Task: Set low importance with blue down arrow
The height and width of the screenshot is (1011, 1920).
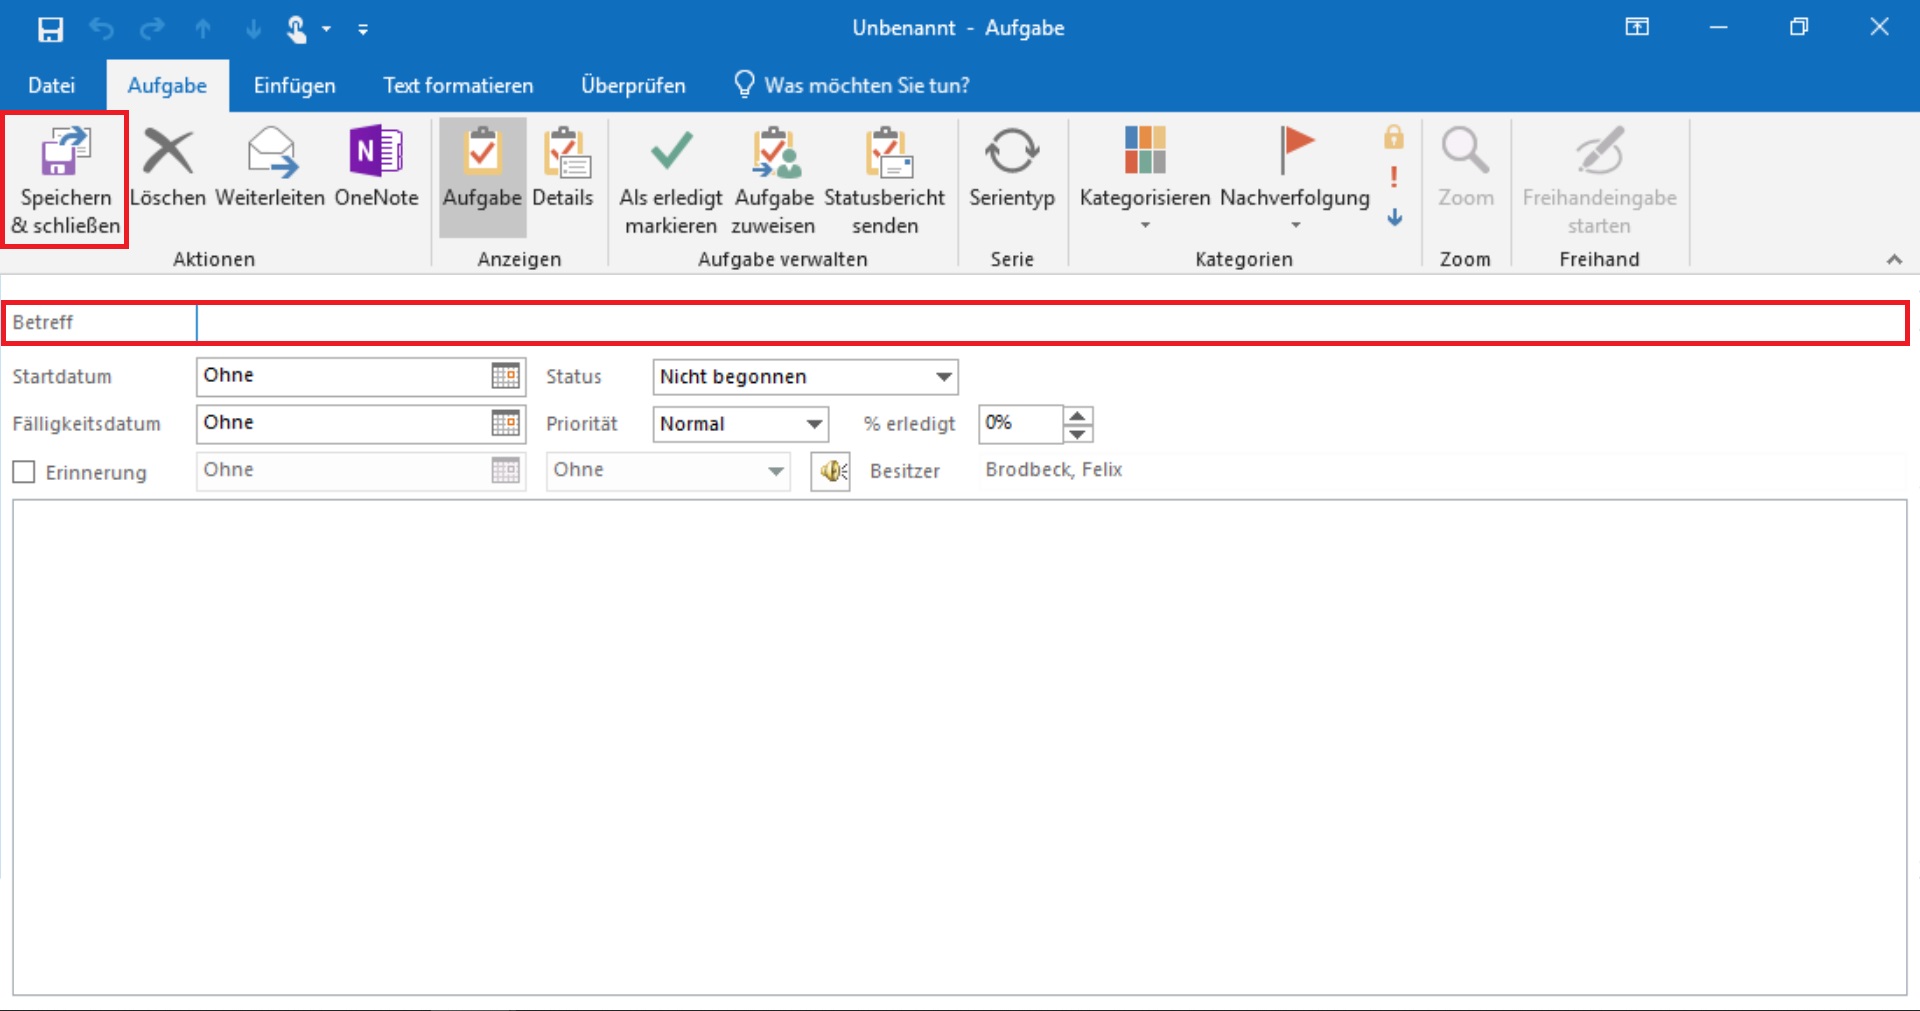Action: [x=1394, y=217]
